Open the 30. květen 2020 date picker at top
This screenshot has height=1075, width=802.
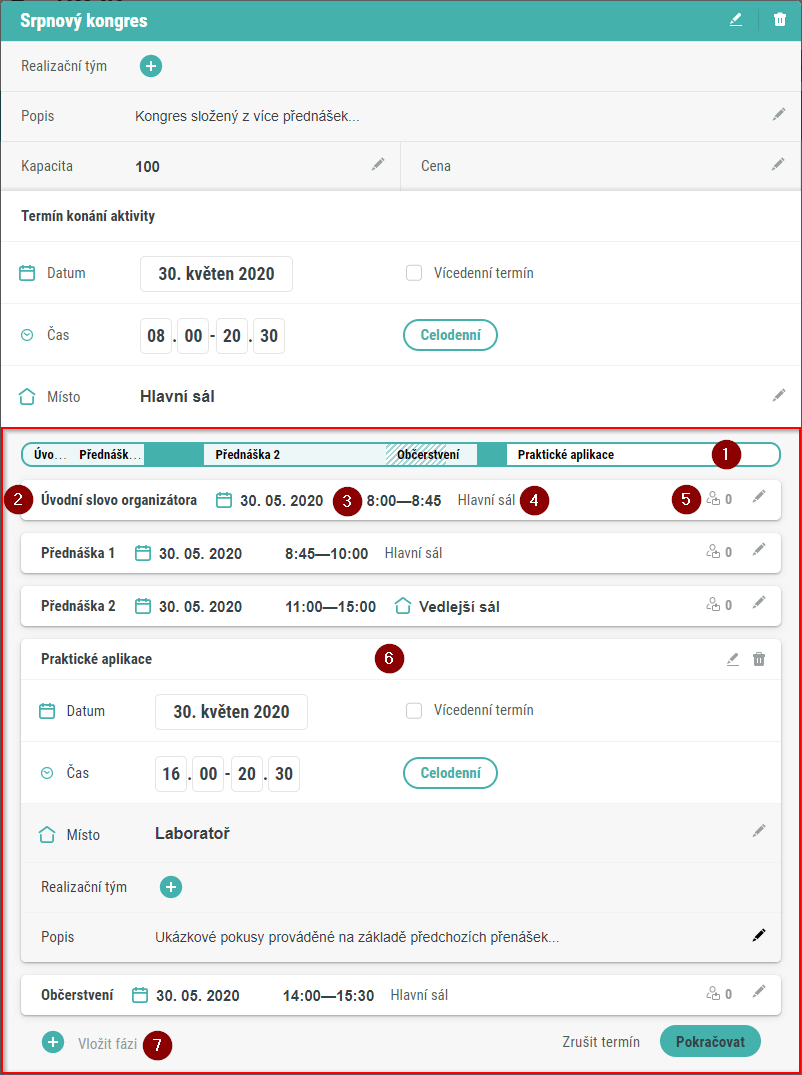tap(216, 274)
